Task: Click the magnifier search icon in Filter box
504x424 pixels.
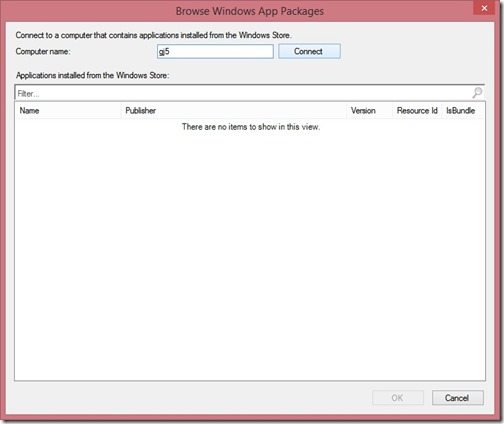Action: [477, 93]
